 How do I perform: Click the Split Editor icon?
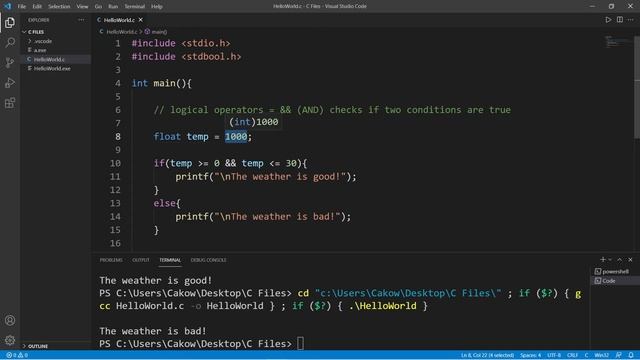coord(620,20)
